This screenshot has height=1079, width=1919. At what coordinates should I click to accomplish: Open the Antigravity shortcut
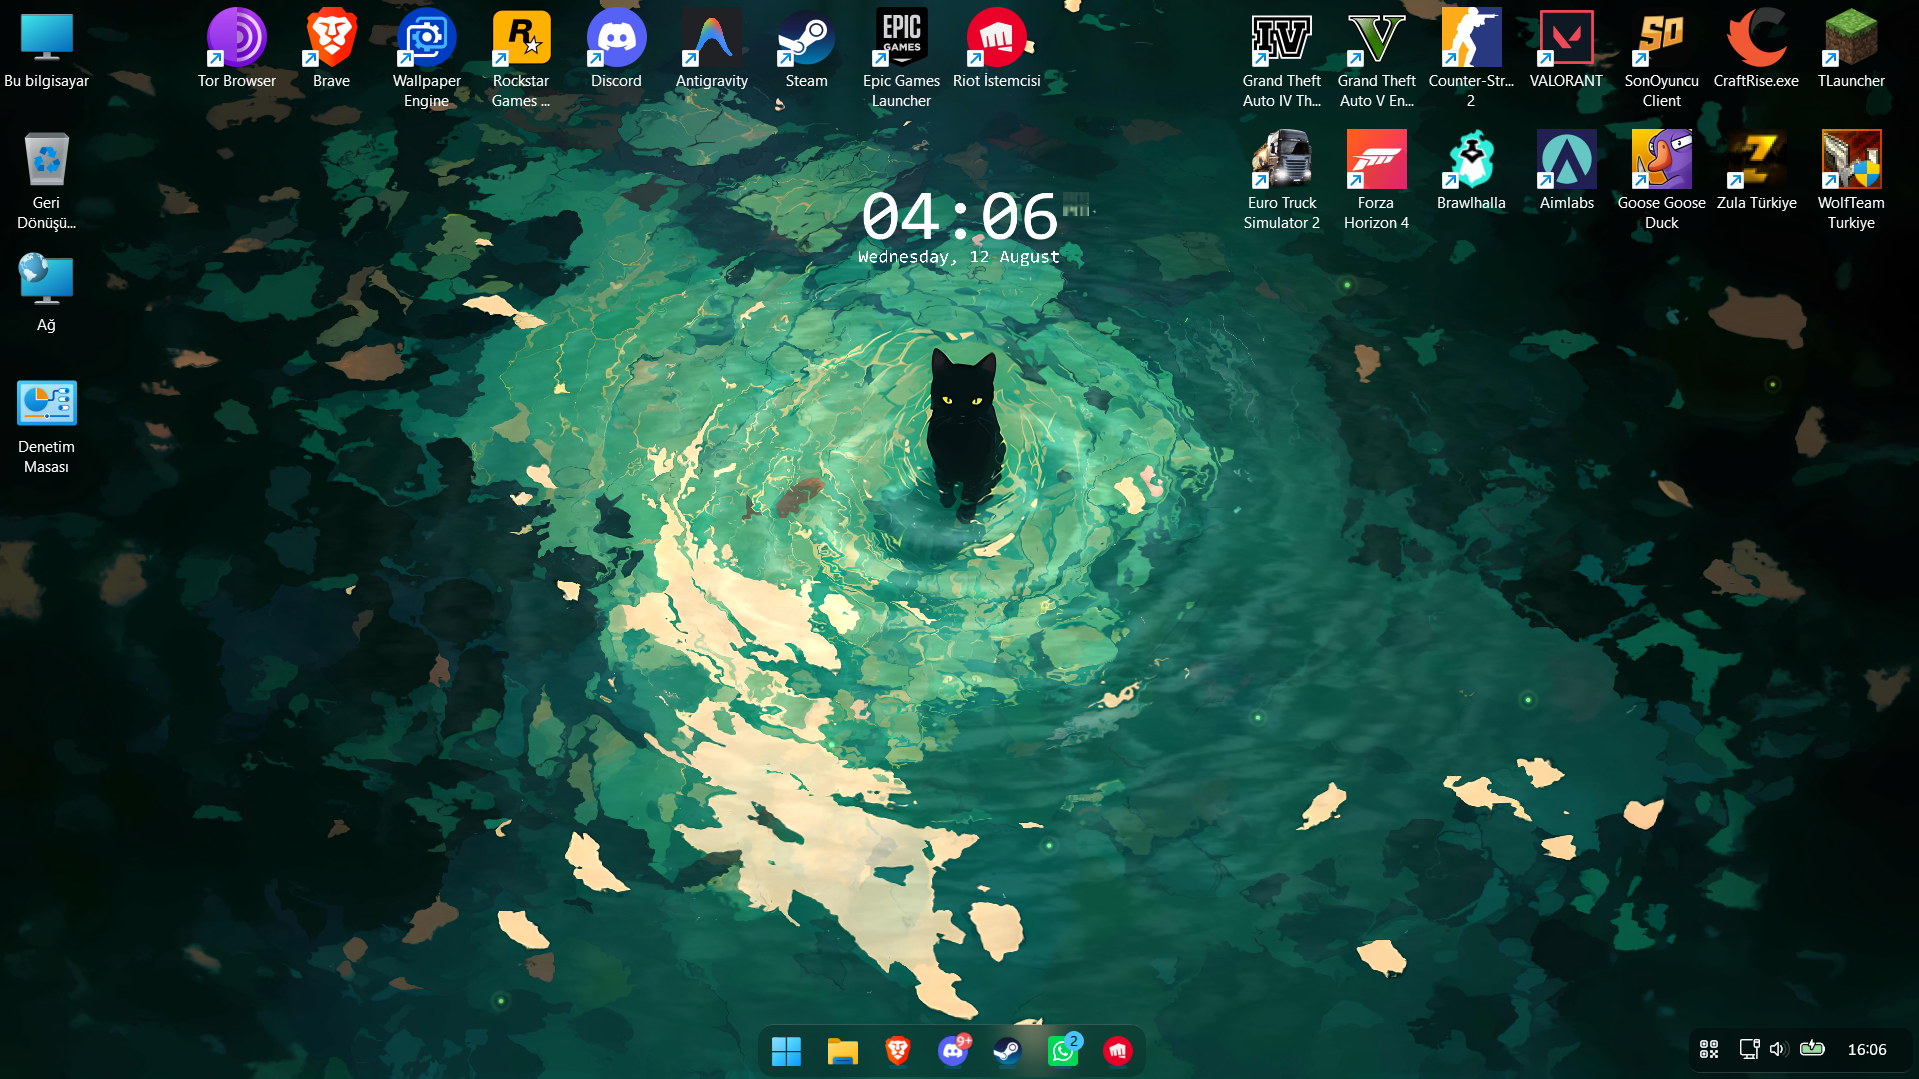(x=712, y=50)
